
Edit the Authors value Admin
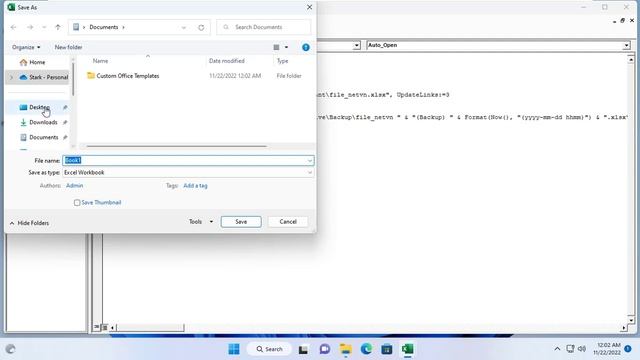tap(74, 186)
